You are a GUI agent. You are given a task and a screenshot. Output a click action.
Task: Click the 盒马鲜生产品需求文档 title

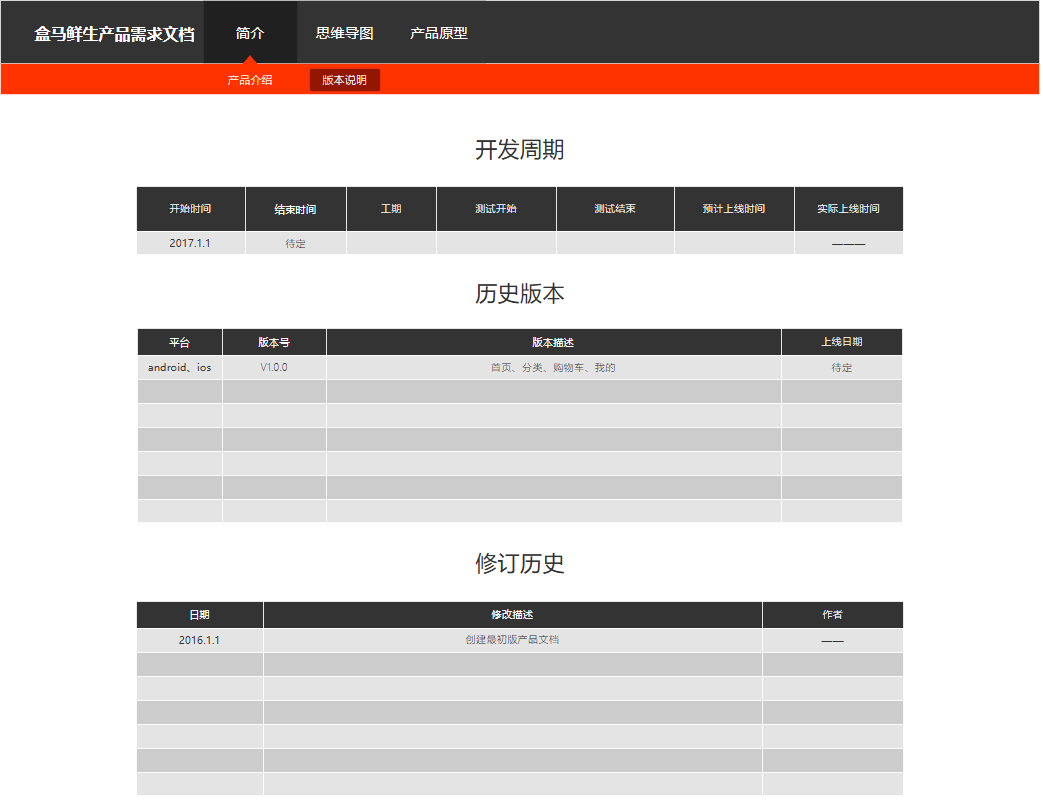click(114, 34)
